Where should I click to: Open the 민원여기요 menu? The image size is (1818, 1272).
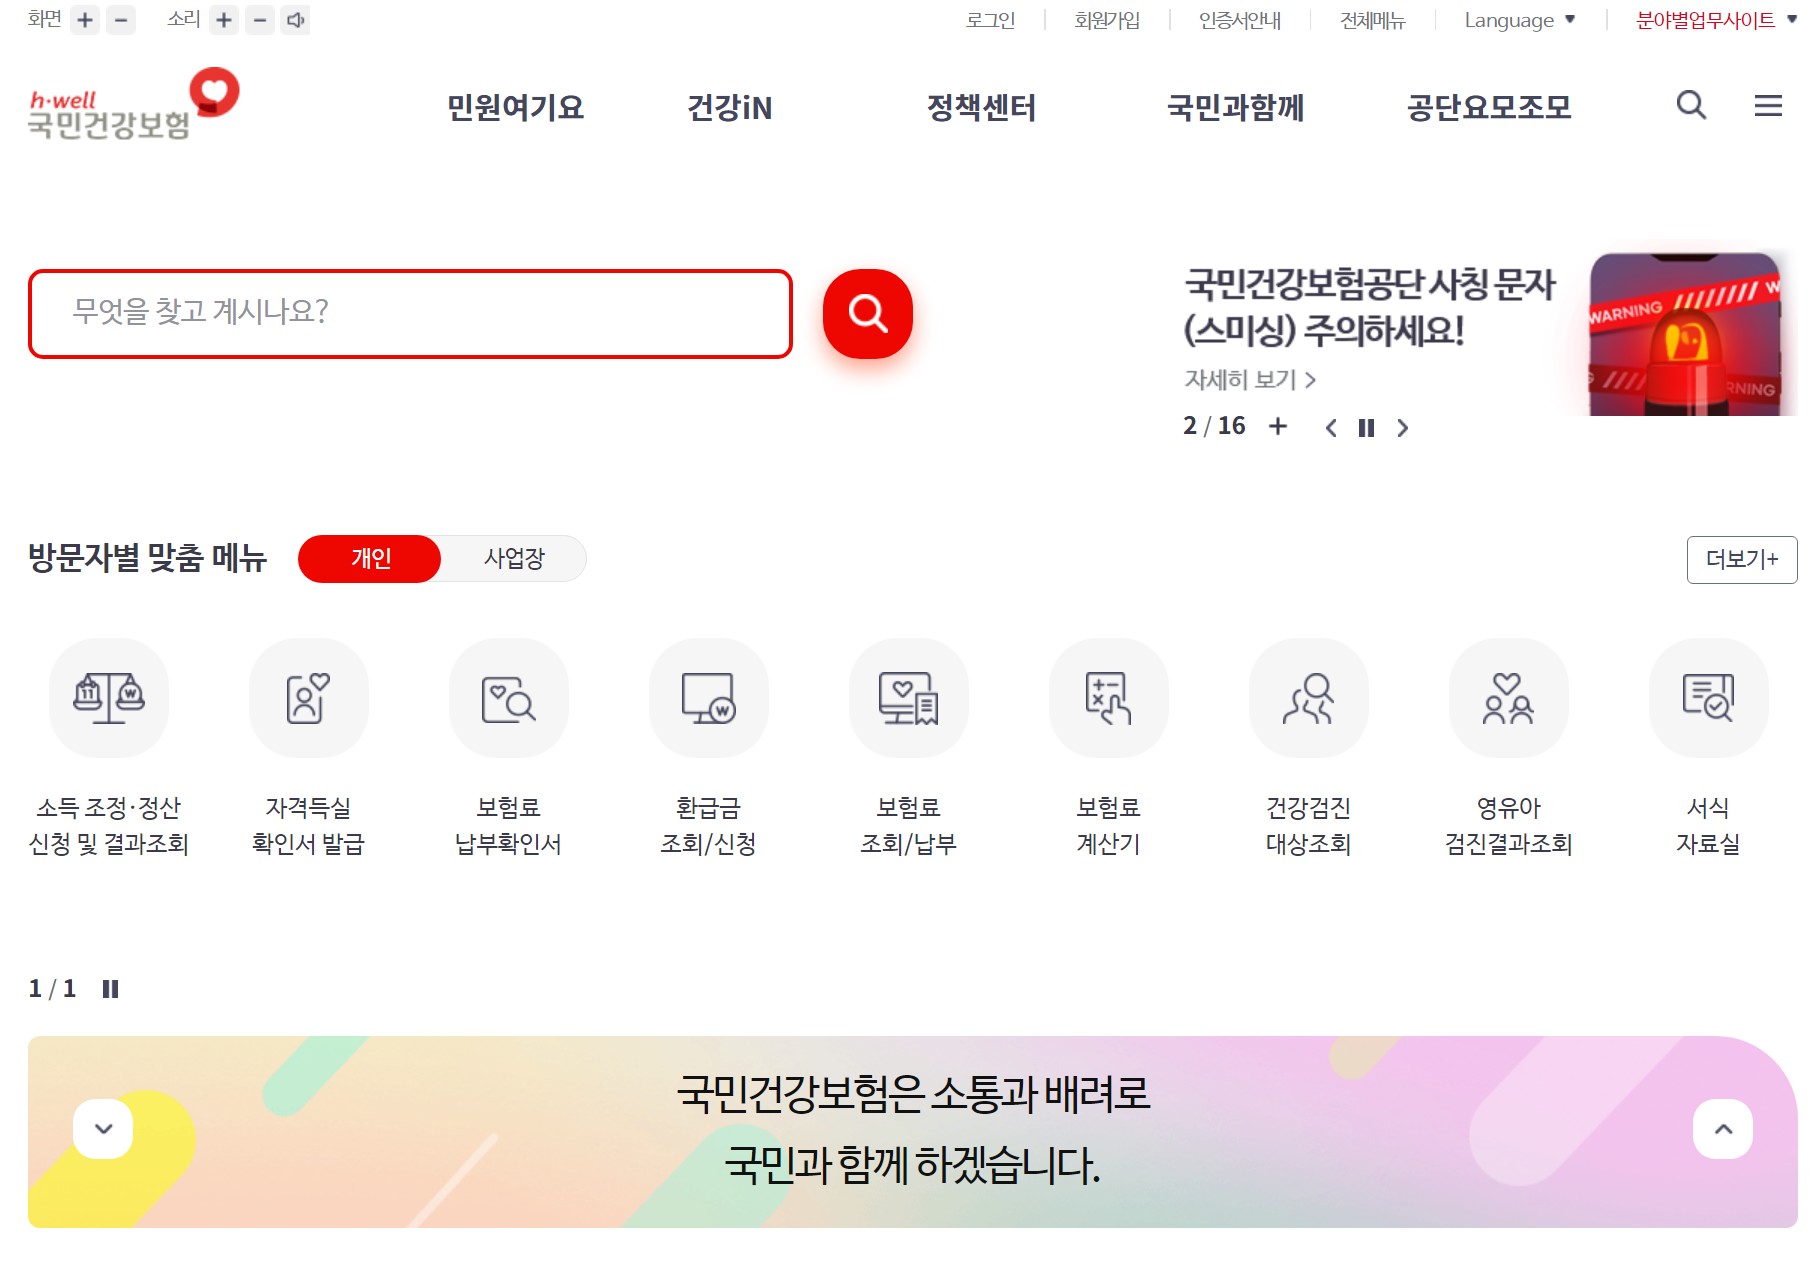coord(515,107)
